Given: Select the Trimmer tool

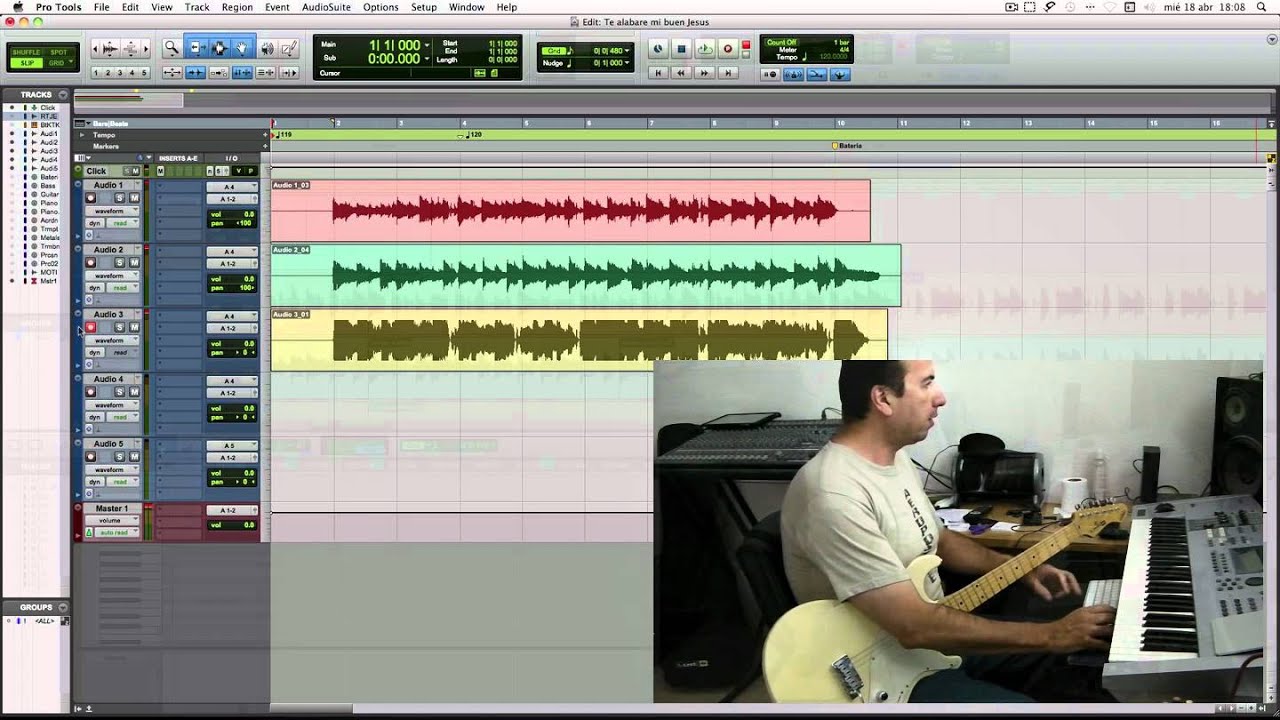Looking at the screenshot, I should click(x=197, y=47).
